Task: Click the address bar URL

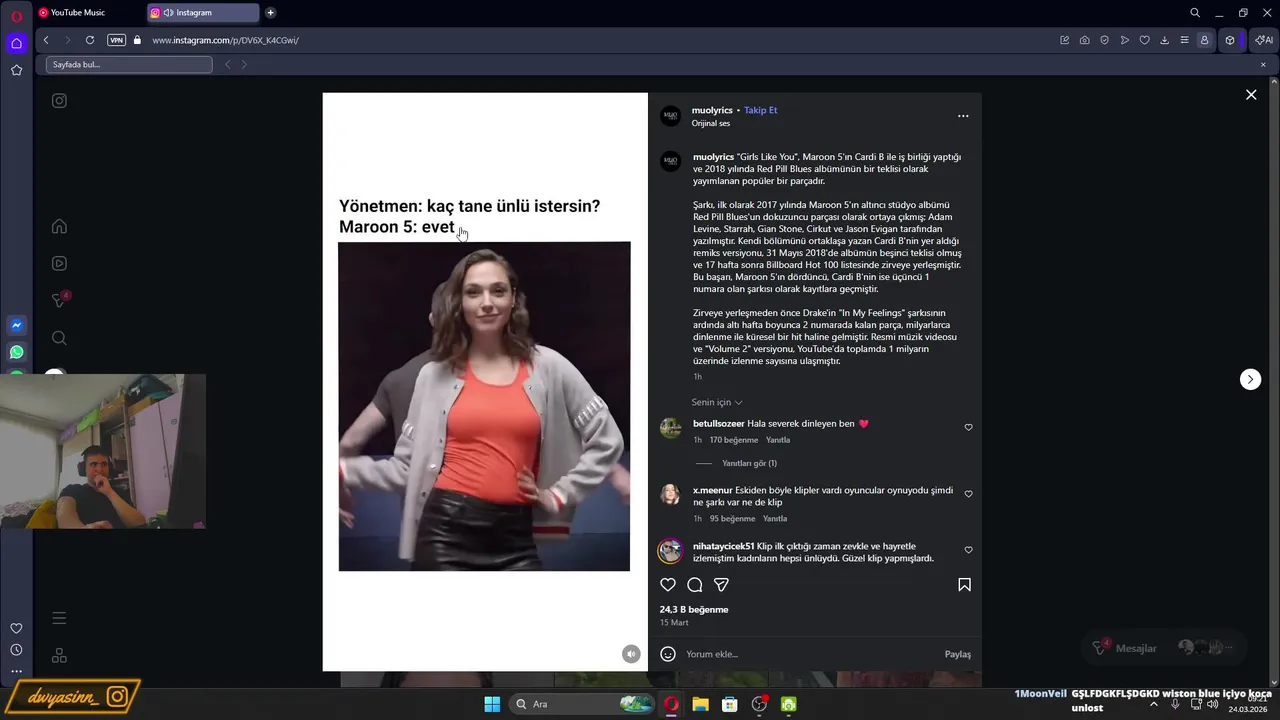Action: pyautogui.click(x=225, y=40)
